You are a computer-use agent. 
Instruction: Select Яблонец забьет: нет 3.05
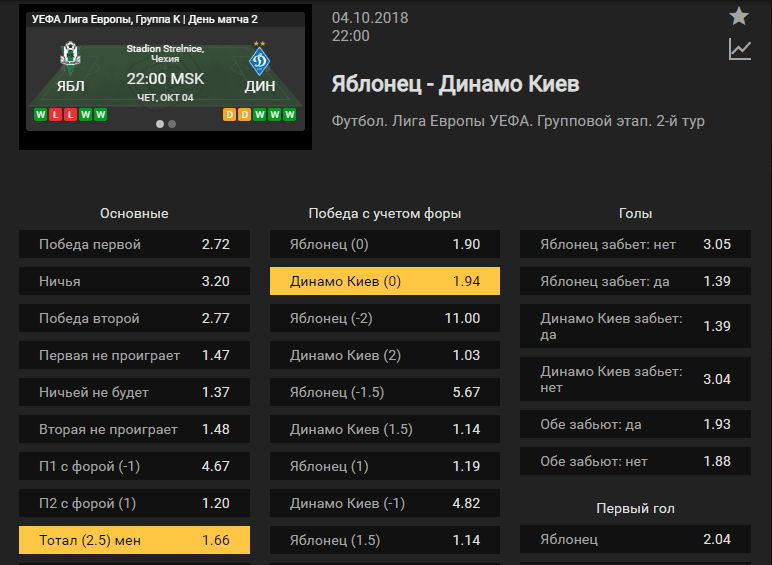coord(636,244)
